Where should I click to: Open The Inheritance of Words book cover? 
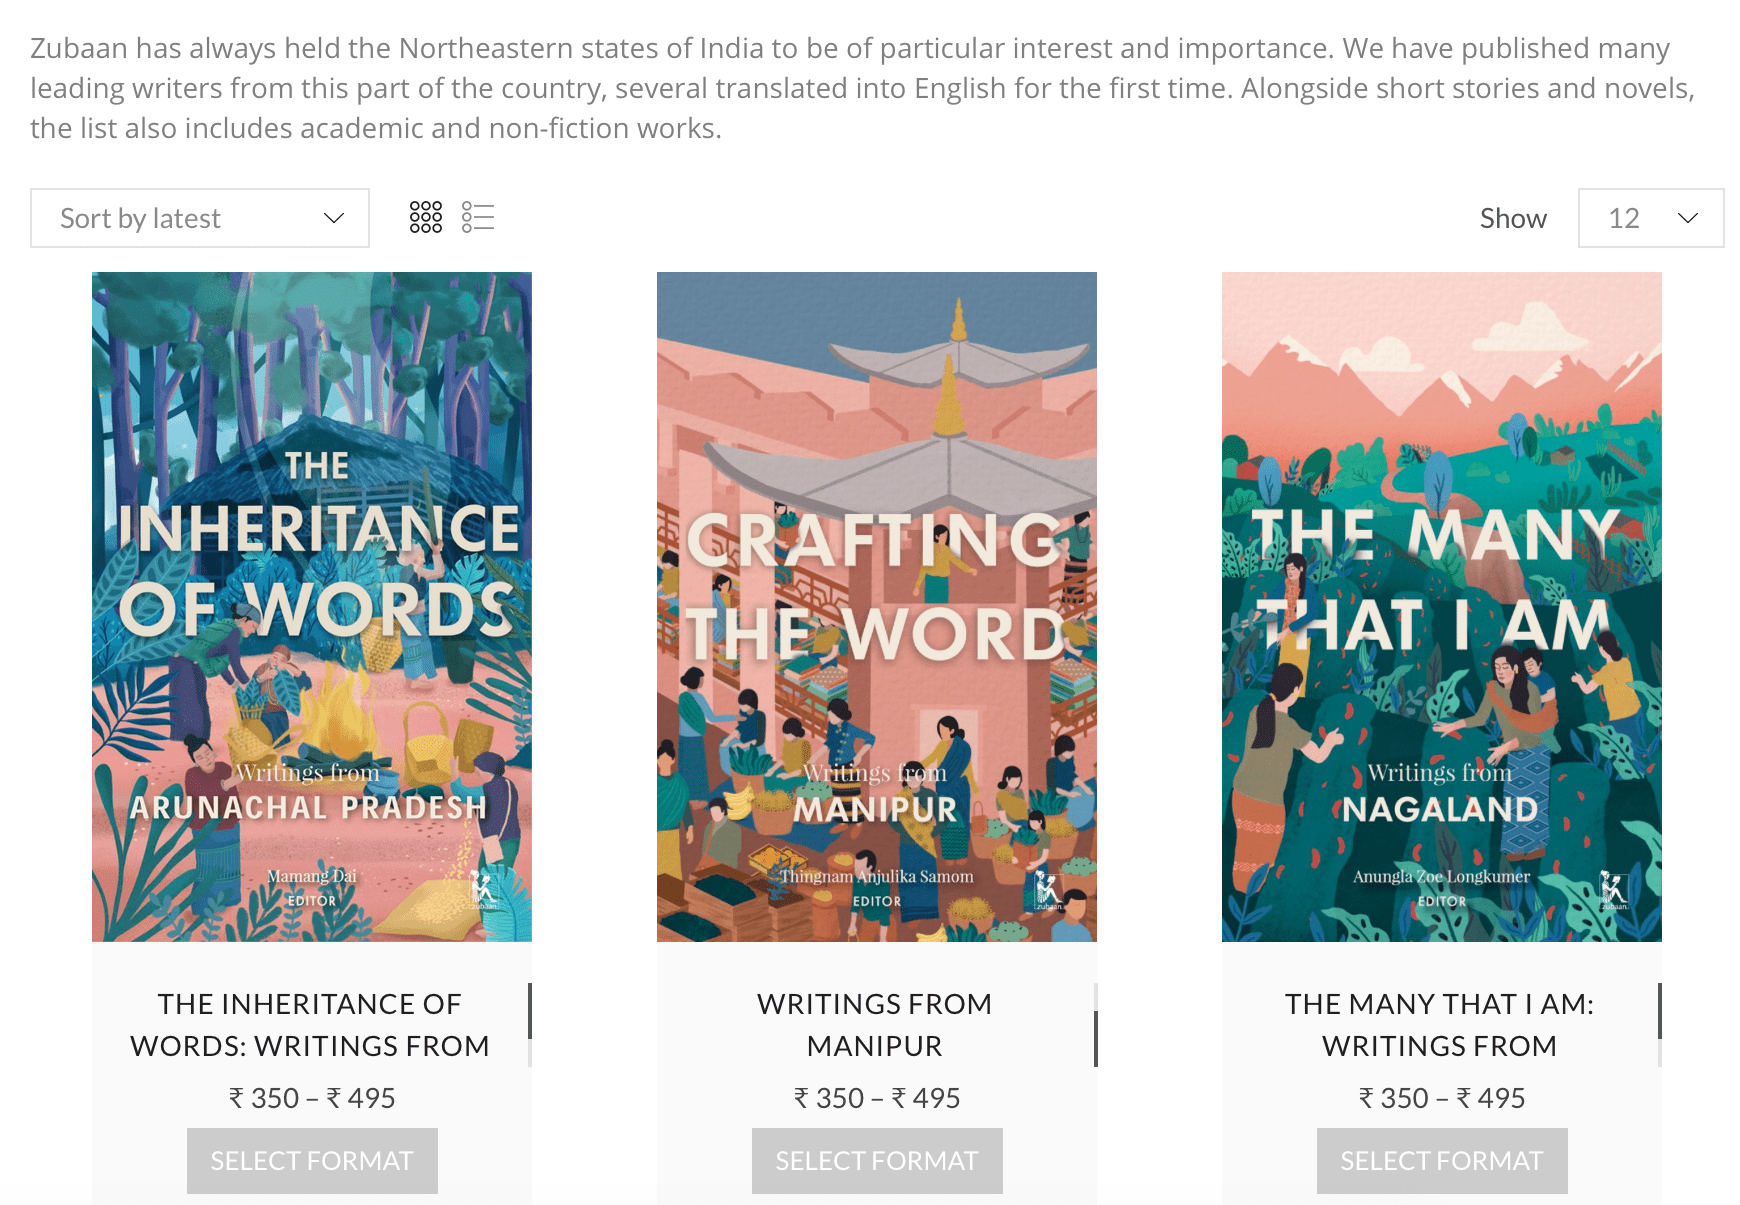[312, 607]
